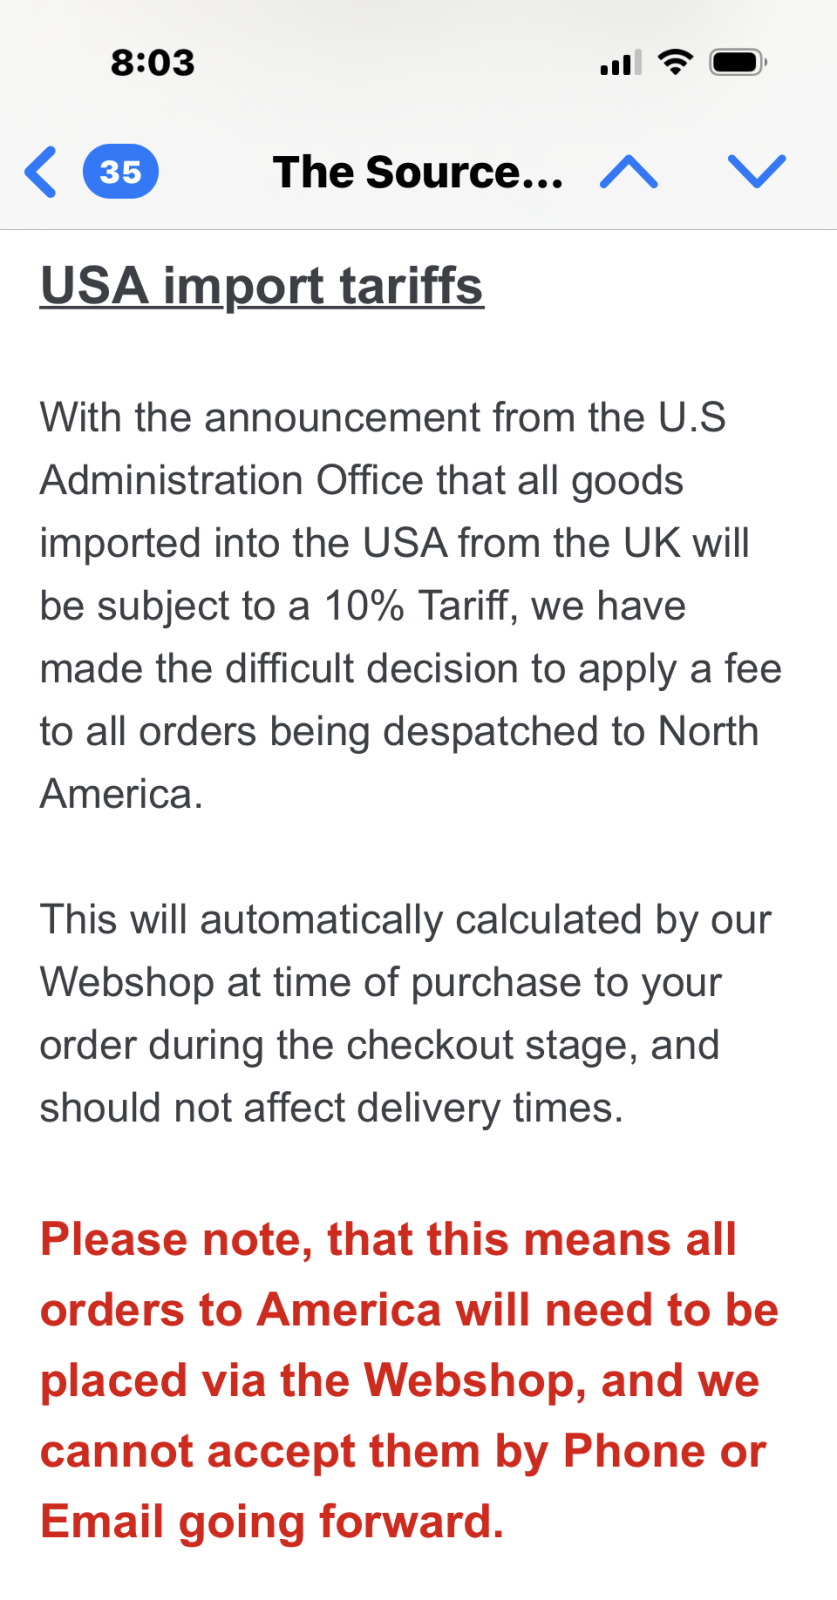Tap the Wi-Fi status icon
This screenshot has width=837, height=1600.
(676, 62)
